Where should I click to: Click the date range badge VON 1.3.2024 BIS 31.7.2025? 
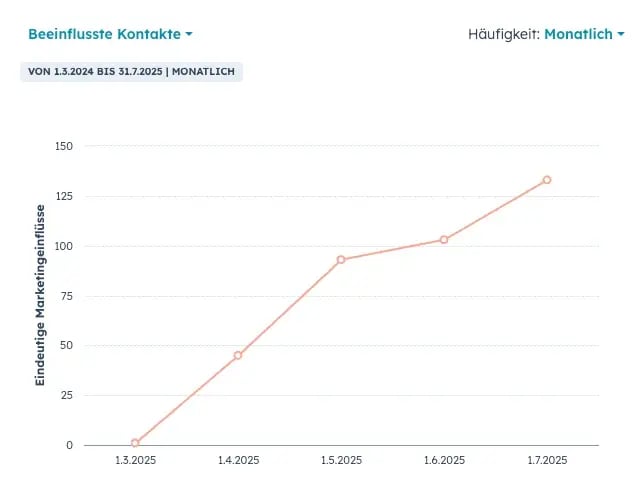[x=131, y=72]
